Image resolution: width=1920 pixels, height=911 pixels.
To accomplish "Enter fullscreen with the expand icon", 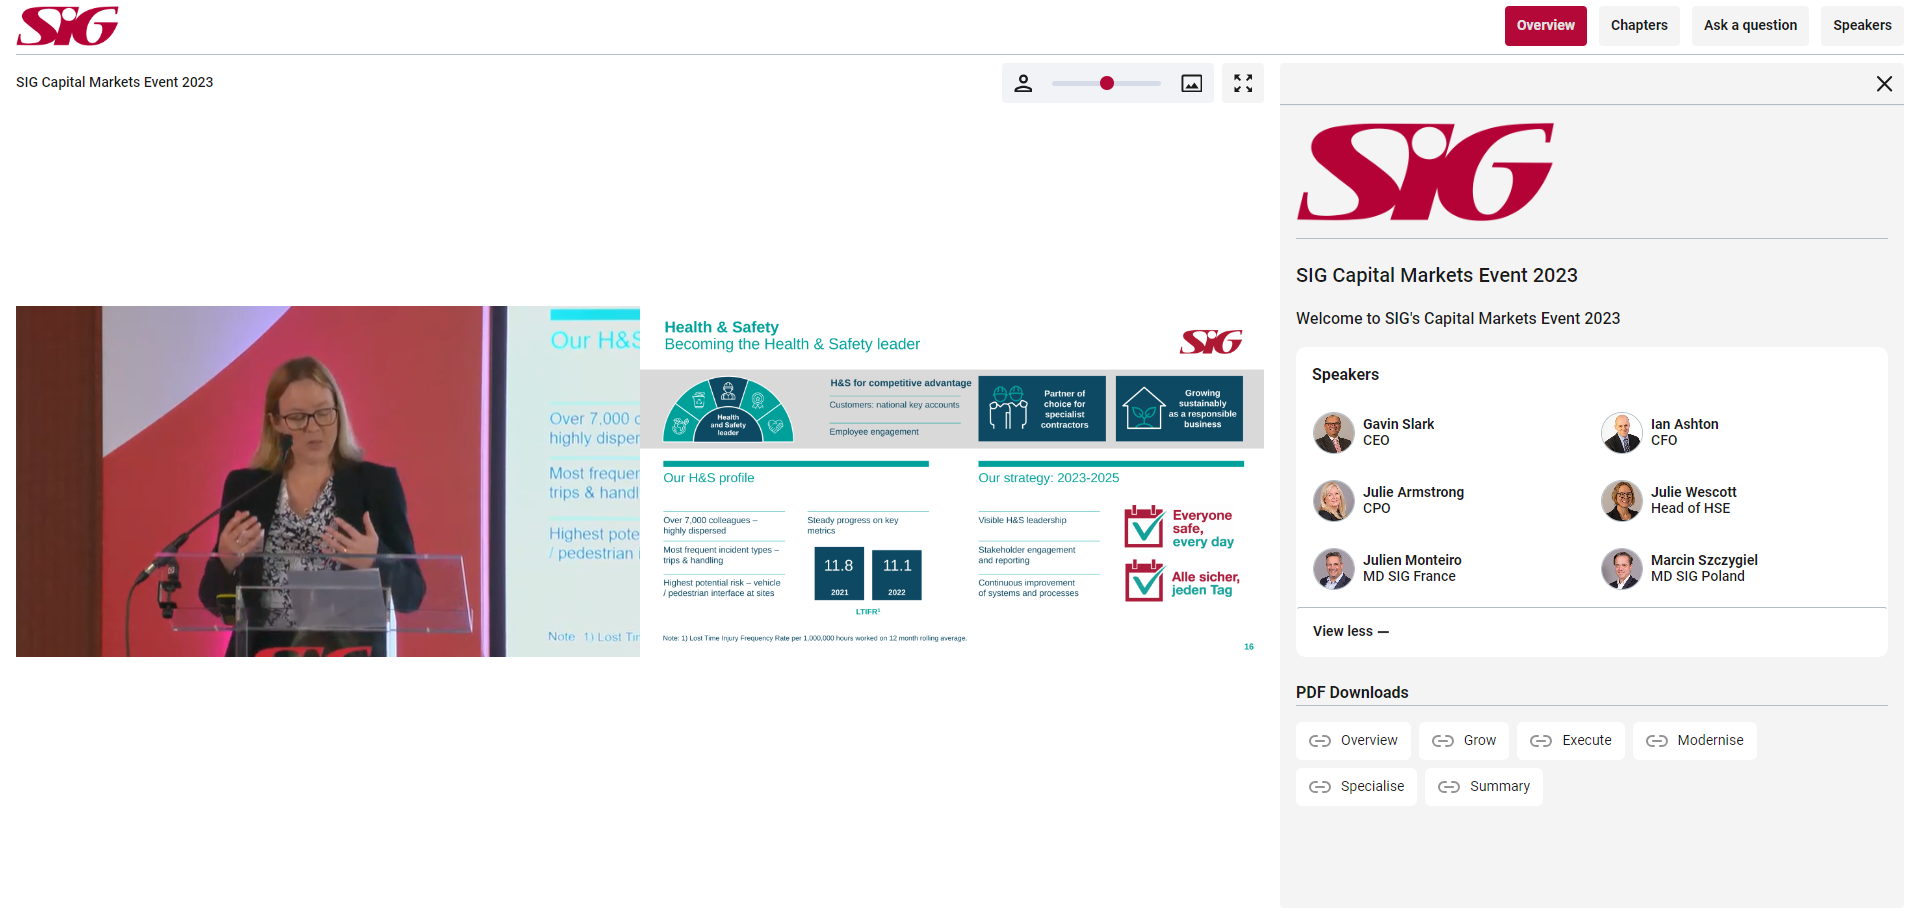I will (x=1243, y=84).
